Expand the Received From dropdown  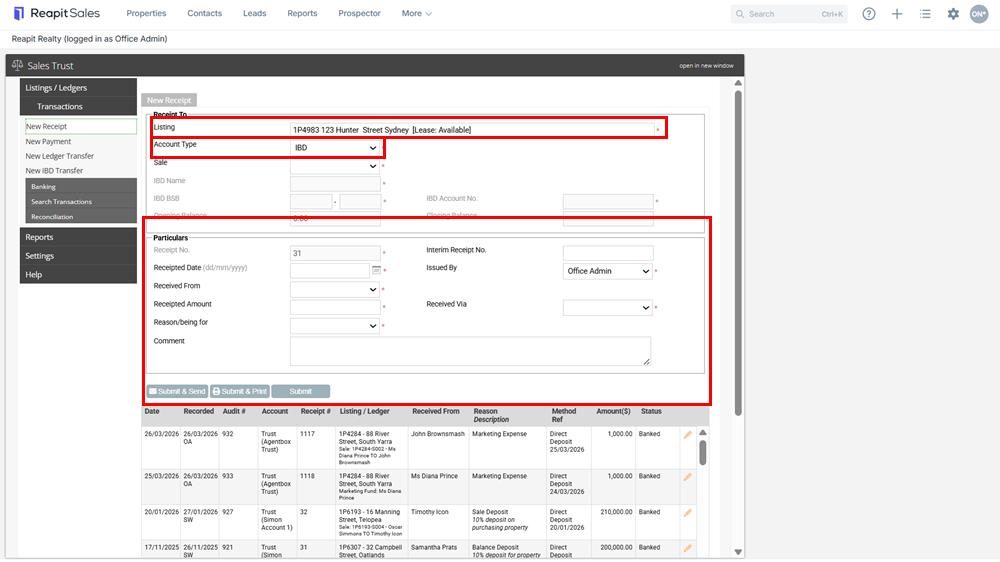click(x=335, y=289)
